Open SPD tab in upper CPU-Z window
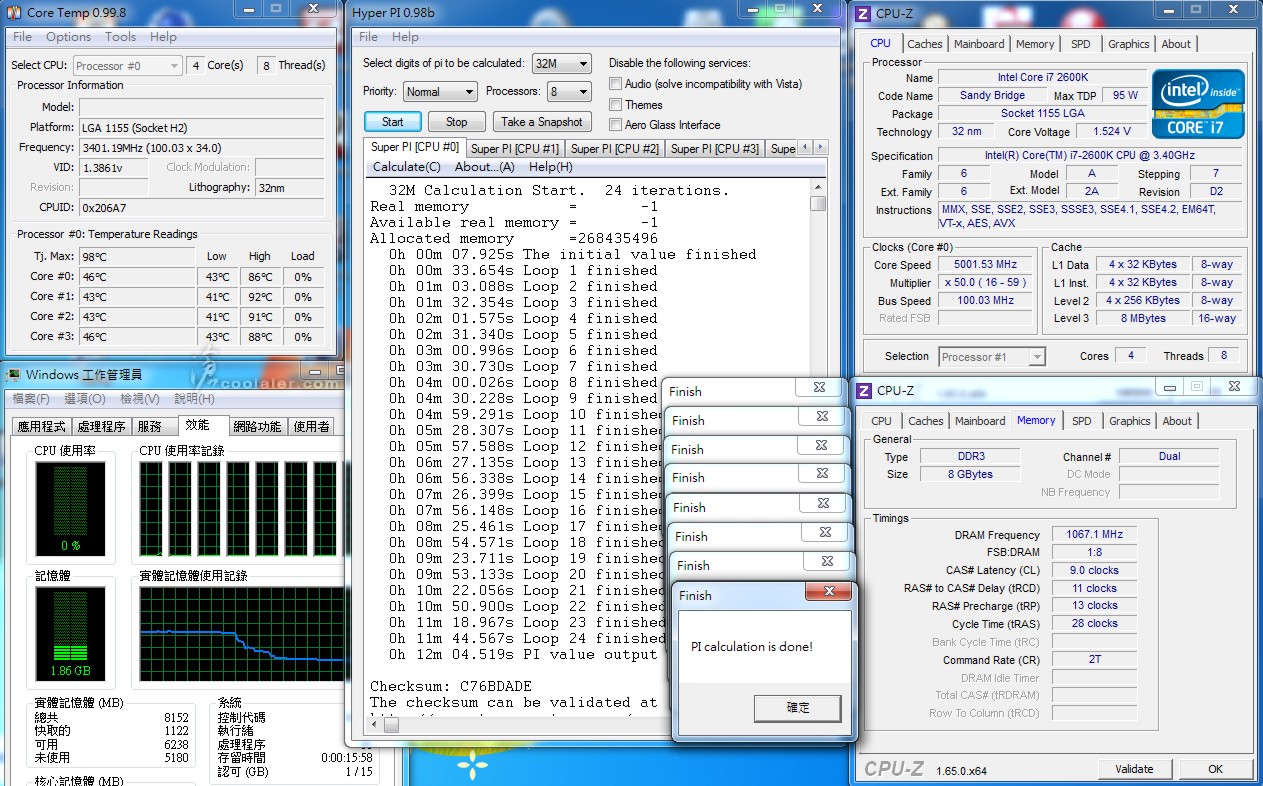1263x786 pixels. pos(1081,44)
